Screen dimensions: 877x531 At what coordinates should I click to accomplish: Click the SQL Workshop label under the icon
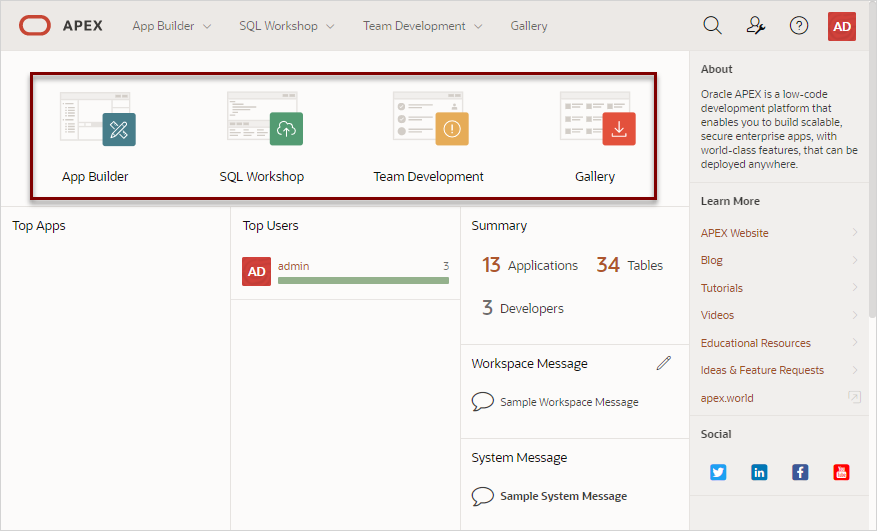point(262,176)
